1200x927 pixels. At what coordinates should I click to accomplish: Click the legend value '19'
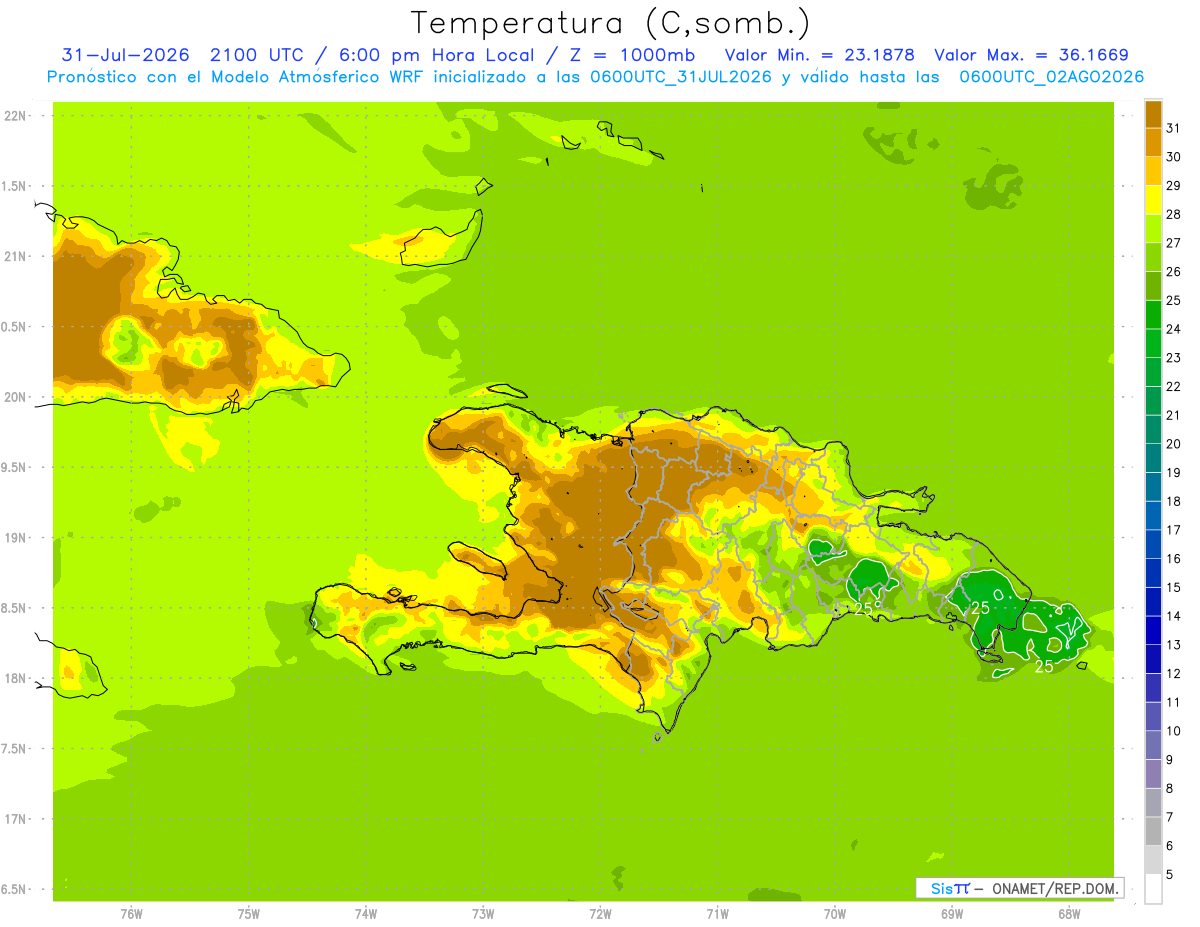pyautogui.click(x=1174, y=473)
